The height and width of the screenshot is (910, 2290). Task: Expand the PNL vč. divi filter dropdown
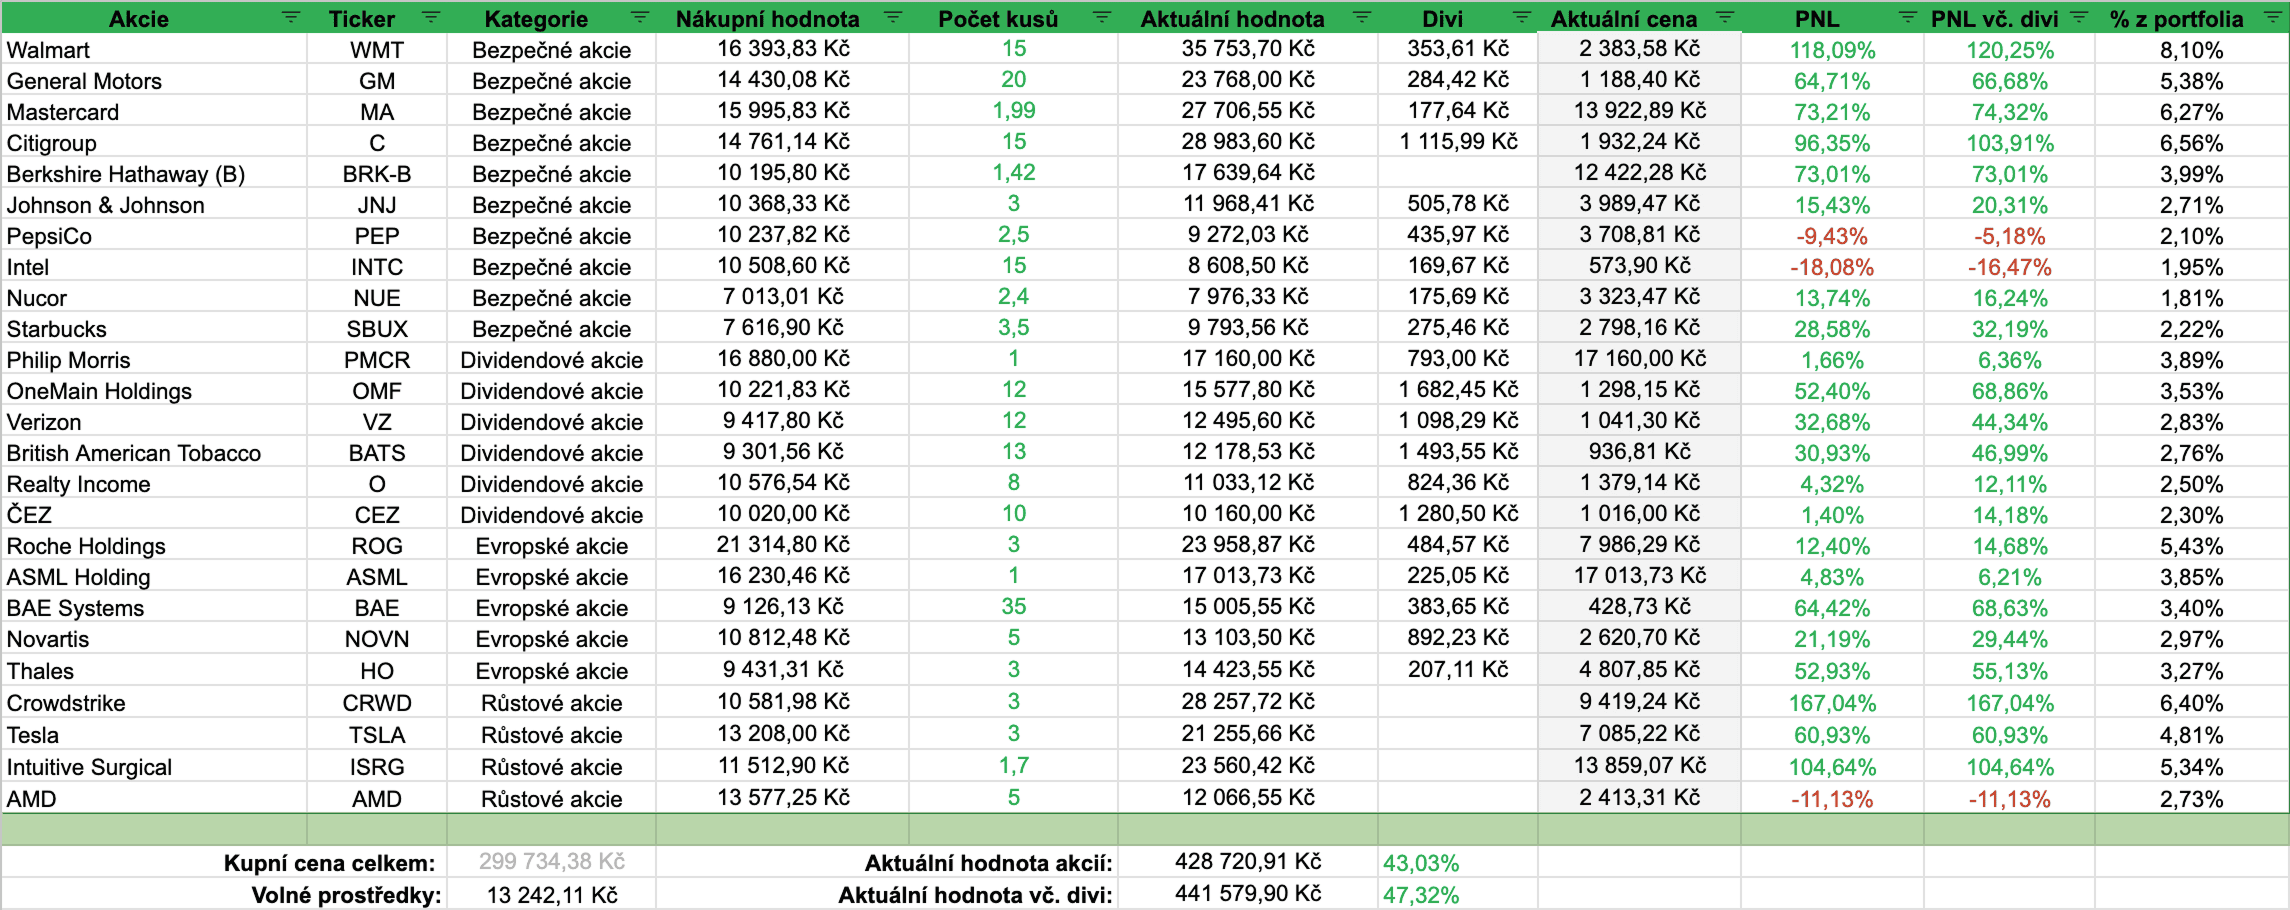[2079, 17]
